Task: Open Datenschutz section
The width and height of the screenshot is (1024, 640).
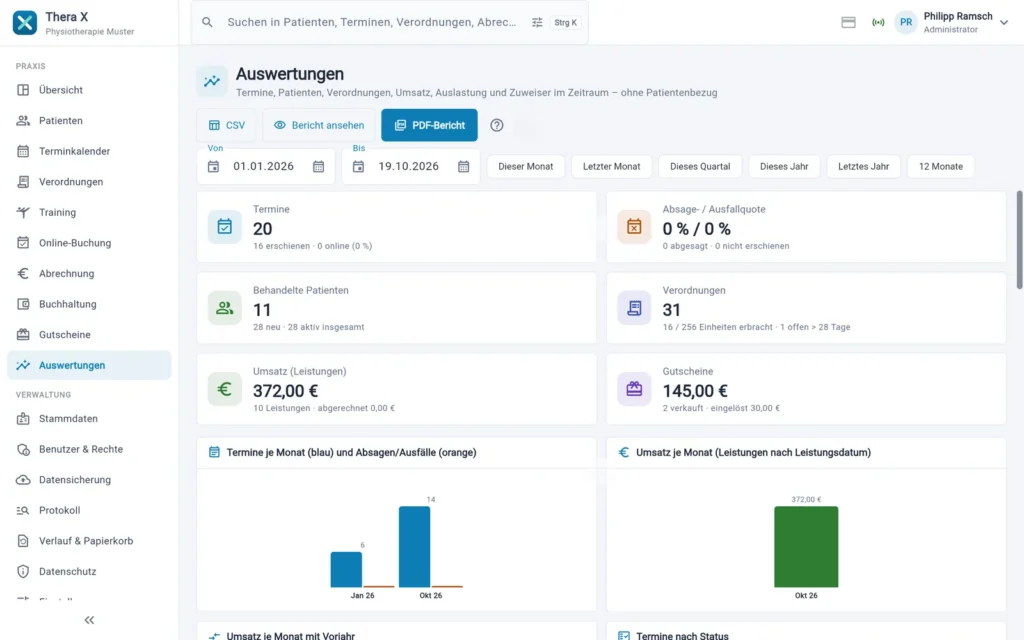Action: (x=89, y=571)
